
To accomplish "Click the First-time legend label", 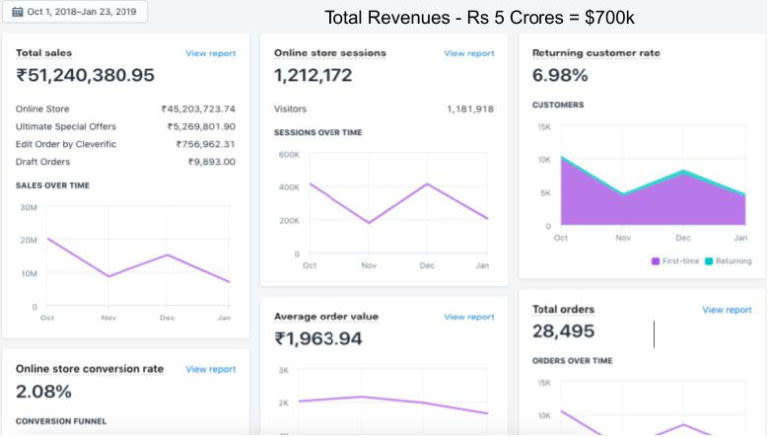I will (680, 261).
